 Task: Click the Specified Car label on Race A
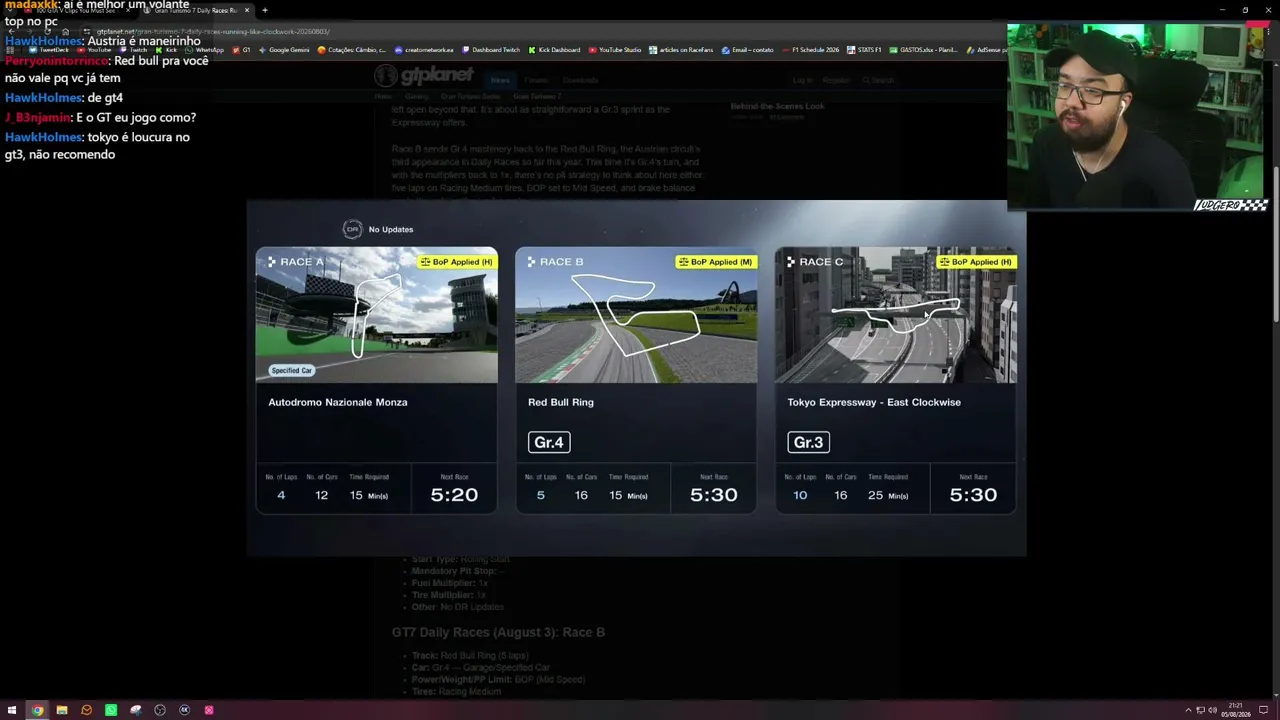292,370
